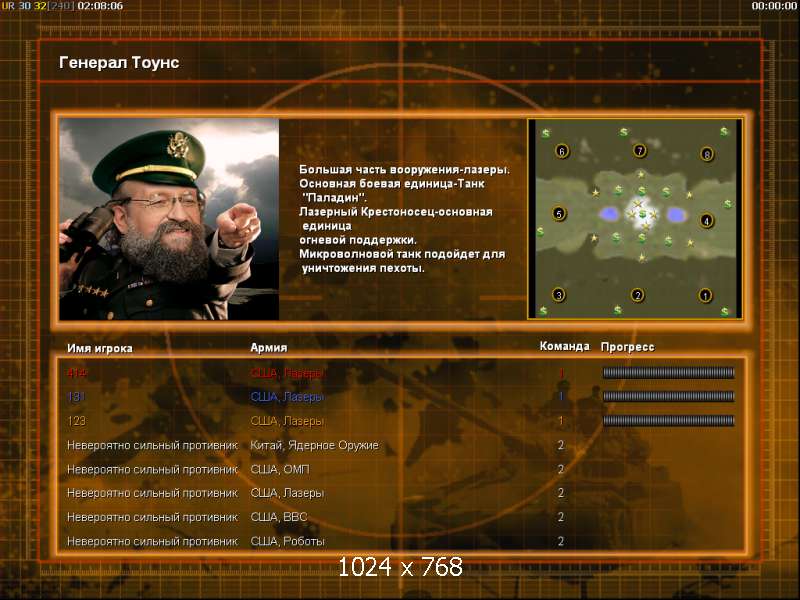Click the 00:00:00 timer readout
800x600 pixels.
(x=774, y=6)
